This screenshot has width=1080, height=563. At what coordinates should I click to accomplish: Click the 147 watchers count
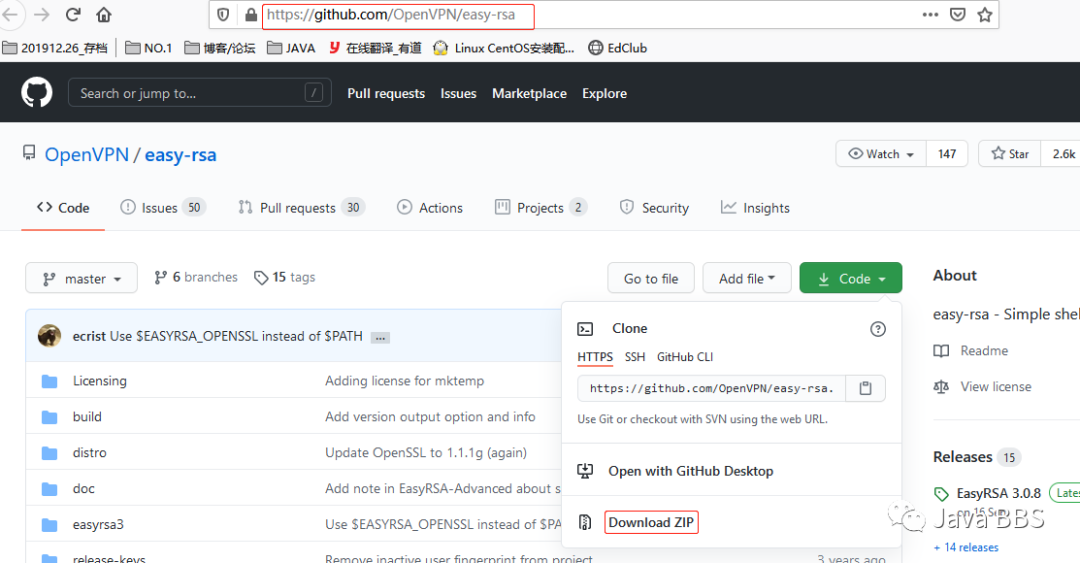[947, 154]
